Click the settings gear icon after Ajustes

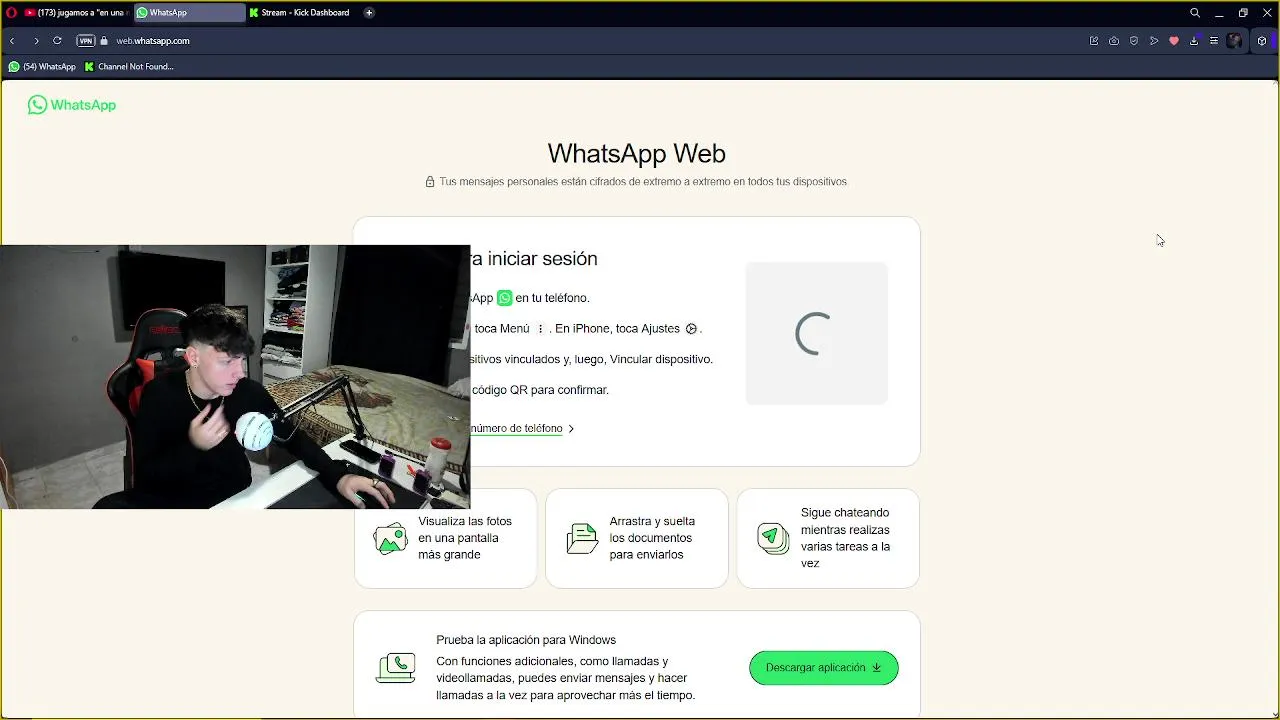tap(691, 329)
